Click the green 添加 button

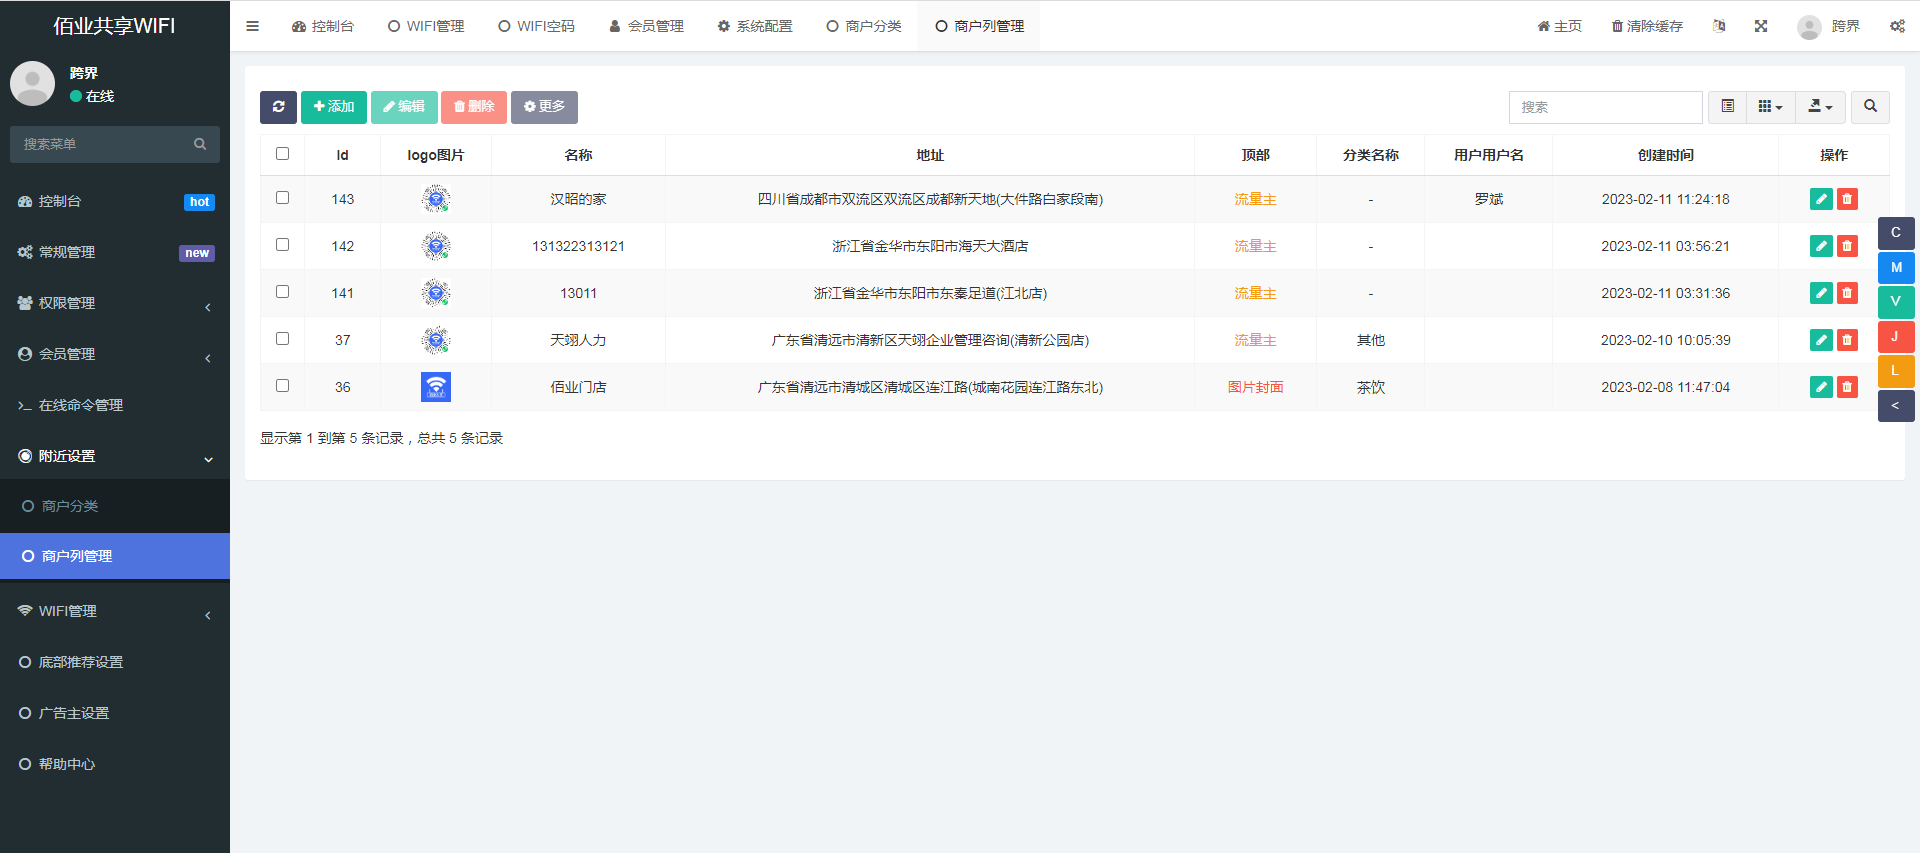point(333,107)
